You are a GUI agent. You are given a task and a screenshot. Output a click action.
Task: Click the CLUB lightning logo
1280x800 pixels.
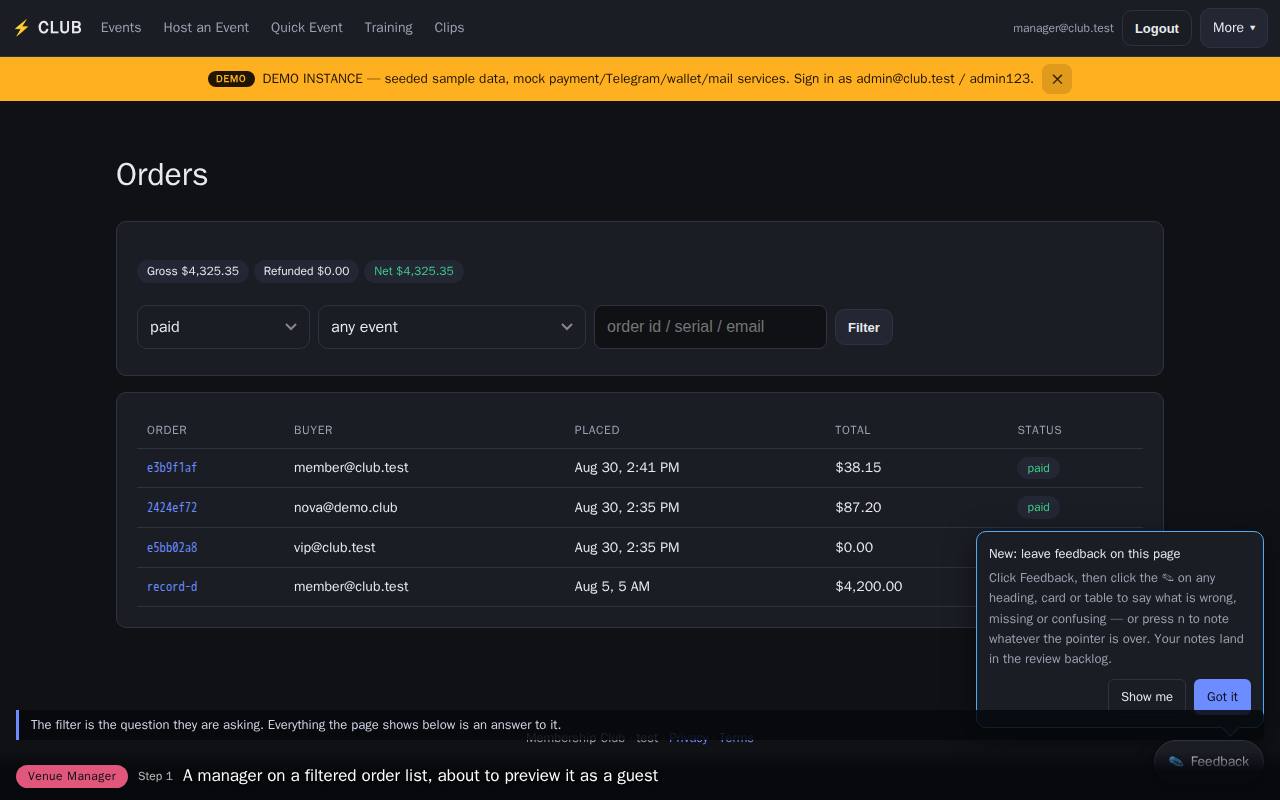[x=47, y=28]
